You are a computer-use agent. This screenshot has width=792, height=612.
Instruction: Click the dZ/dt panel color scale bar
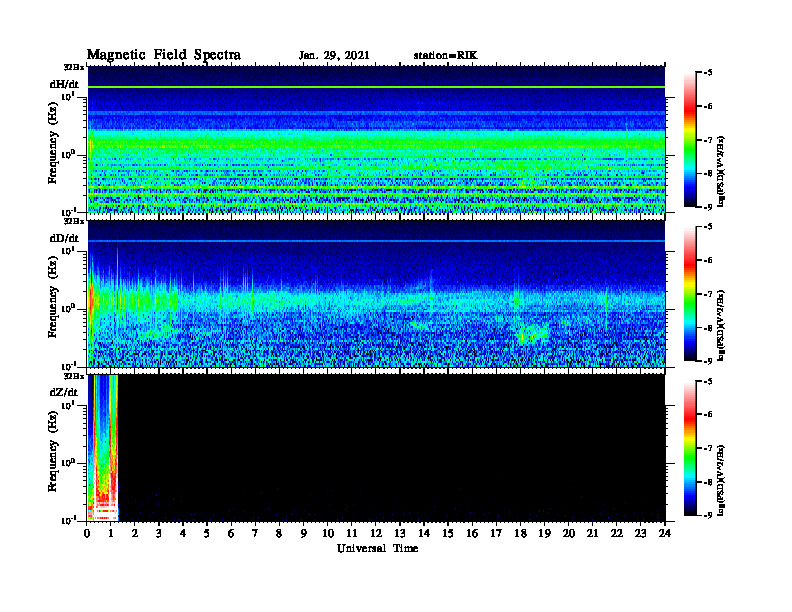click(x=690, y=448)
